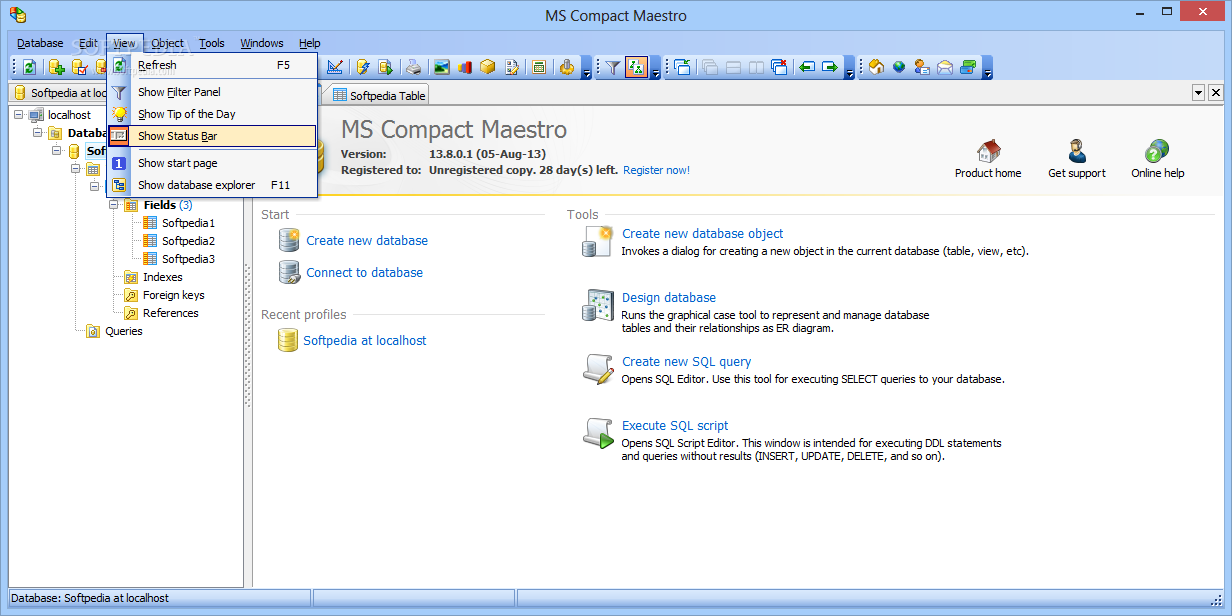Viewport: 1232px width, 616px height.
Task: Collapse the Fields (3) tree node
Action: [x=113, y=205]
